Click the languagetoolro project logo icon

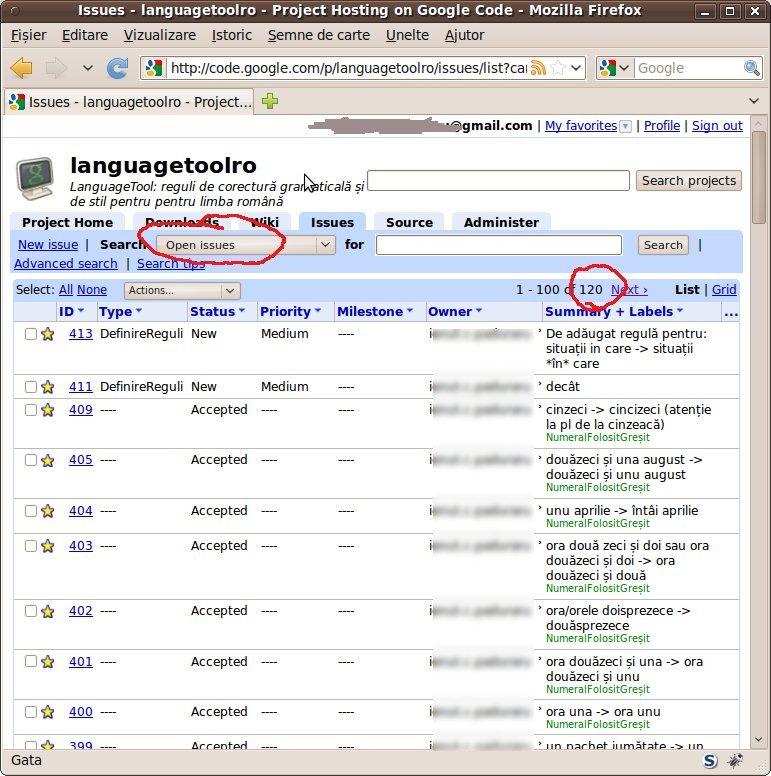(35, 178)
